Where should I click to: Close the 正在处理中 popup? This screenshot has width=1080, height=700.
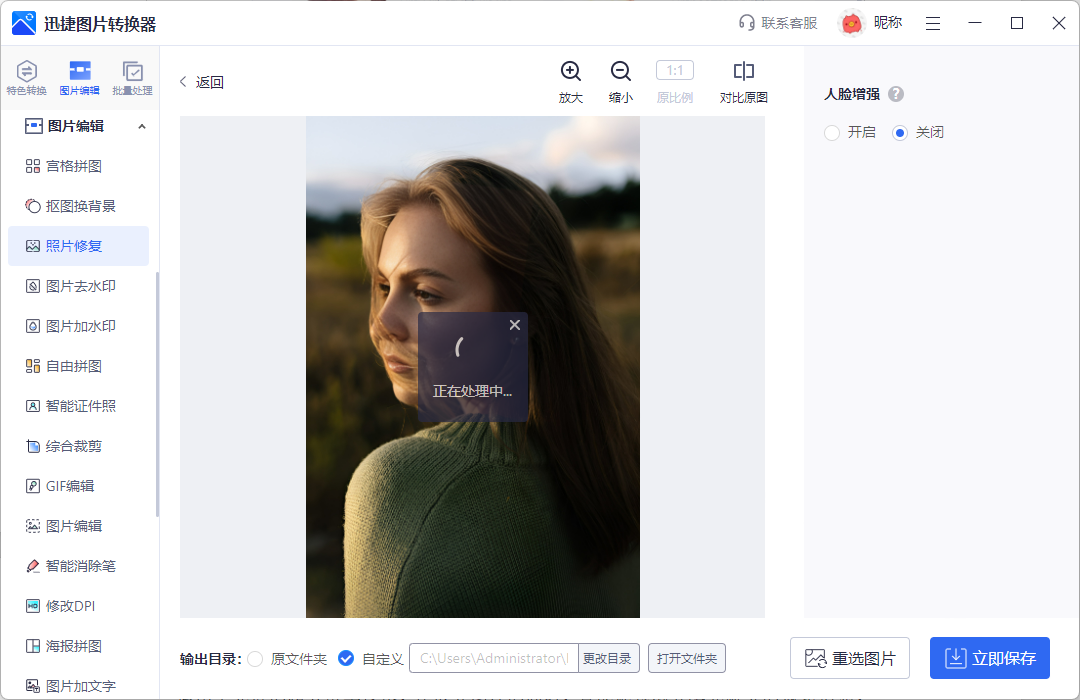(x=515, y=325)
